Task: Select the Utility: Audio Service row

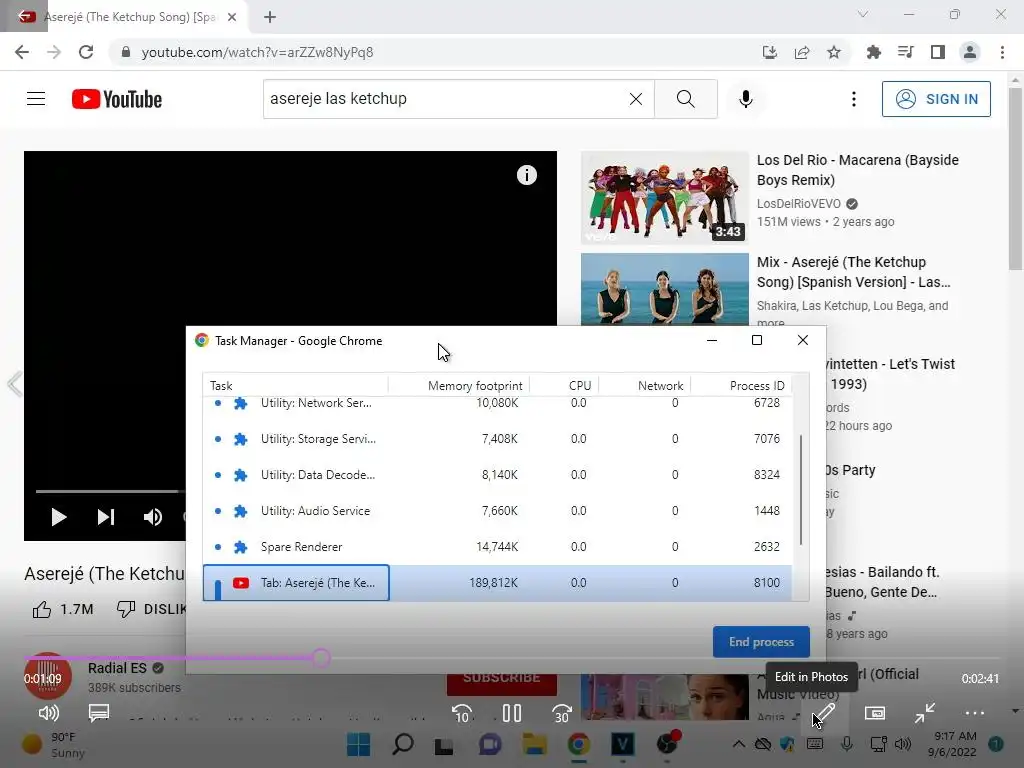Action: tap(498, 511)
